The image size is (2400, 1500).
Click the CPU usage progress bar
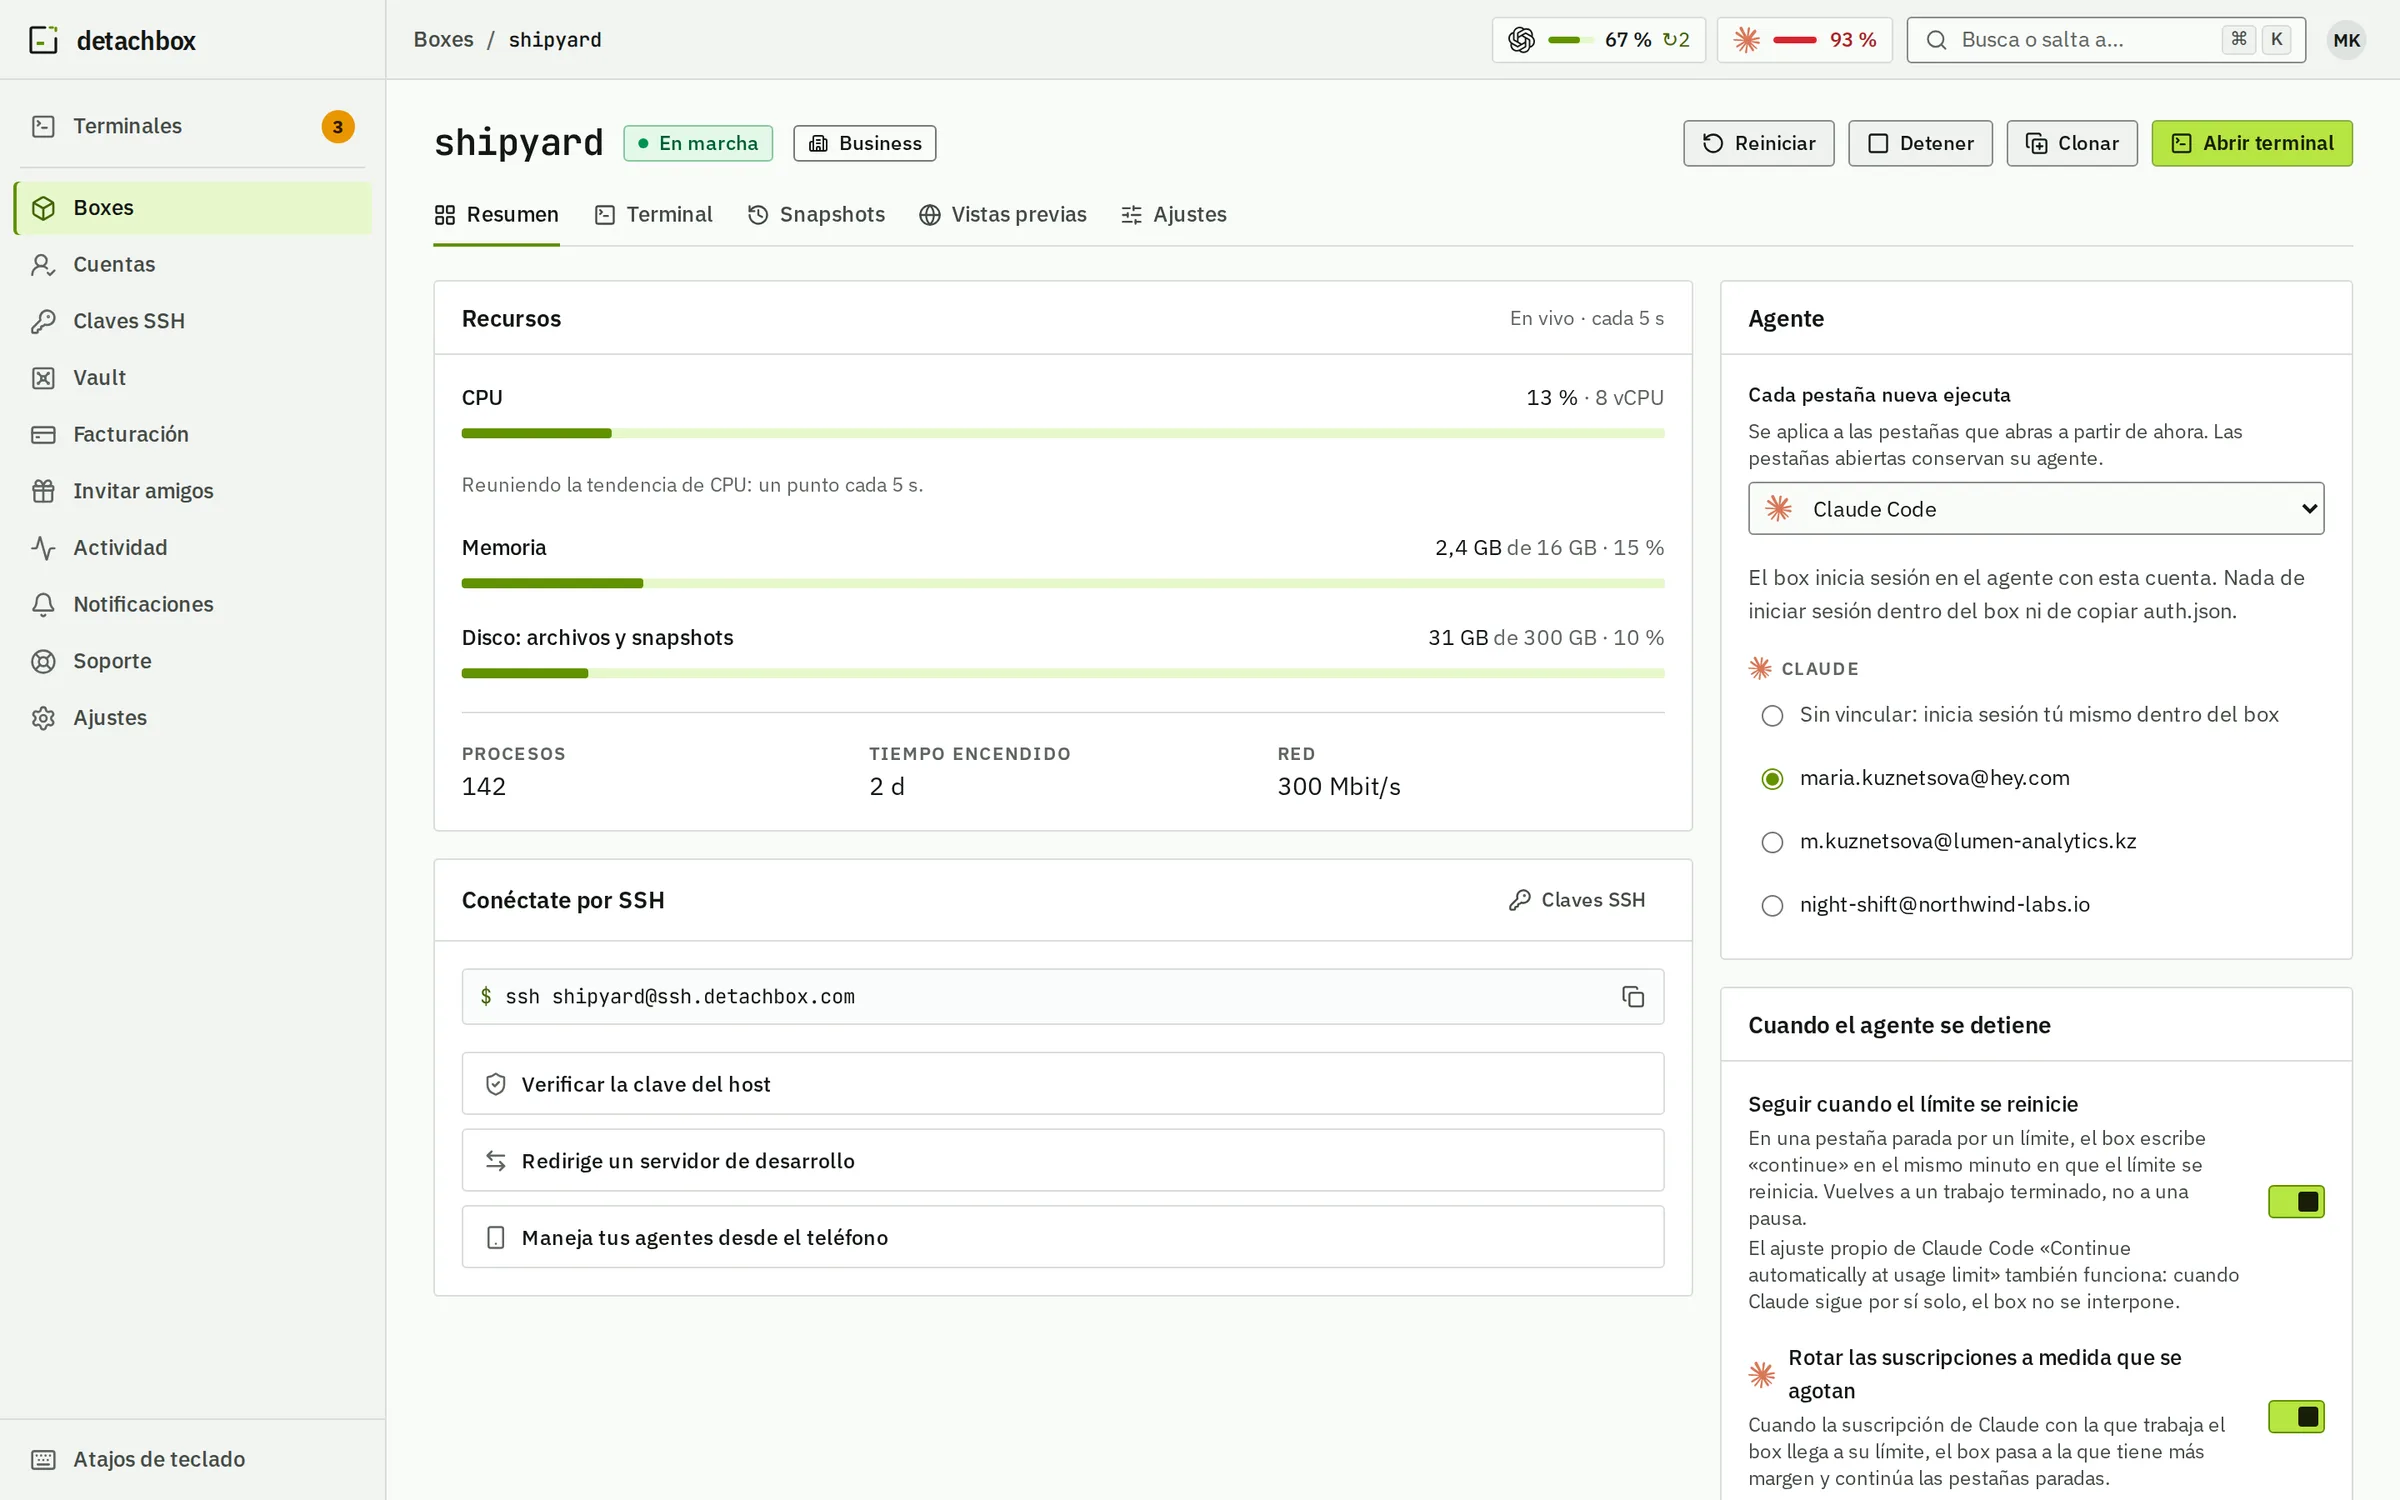[1062, 433]
